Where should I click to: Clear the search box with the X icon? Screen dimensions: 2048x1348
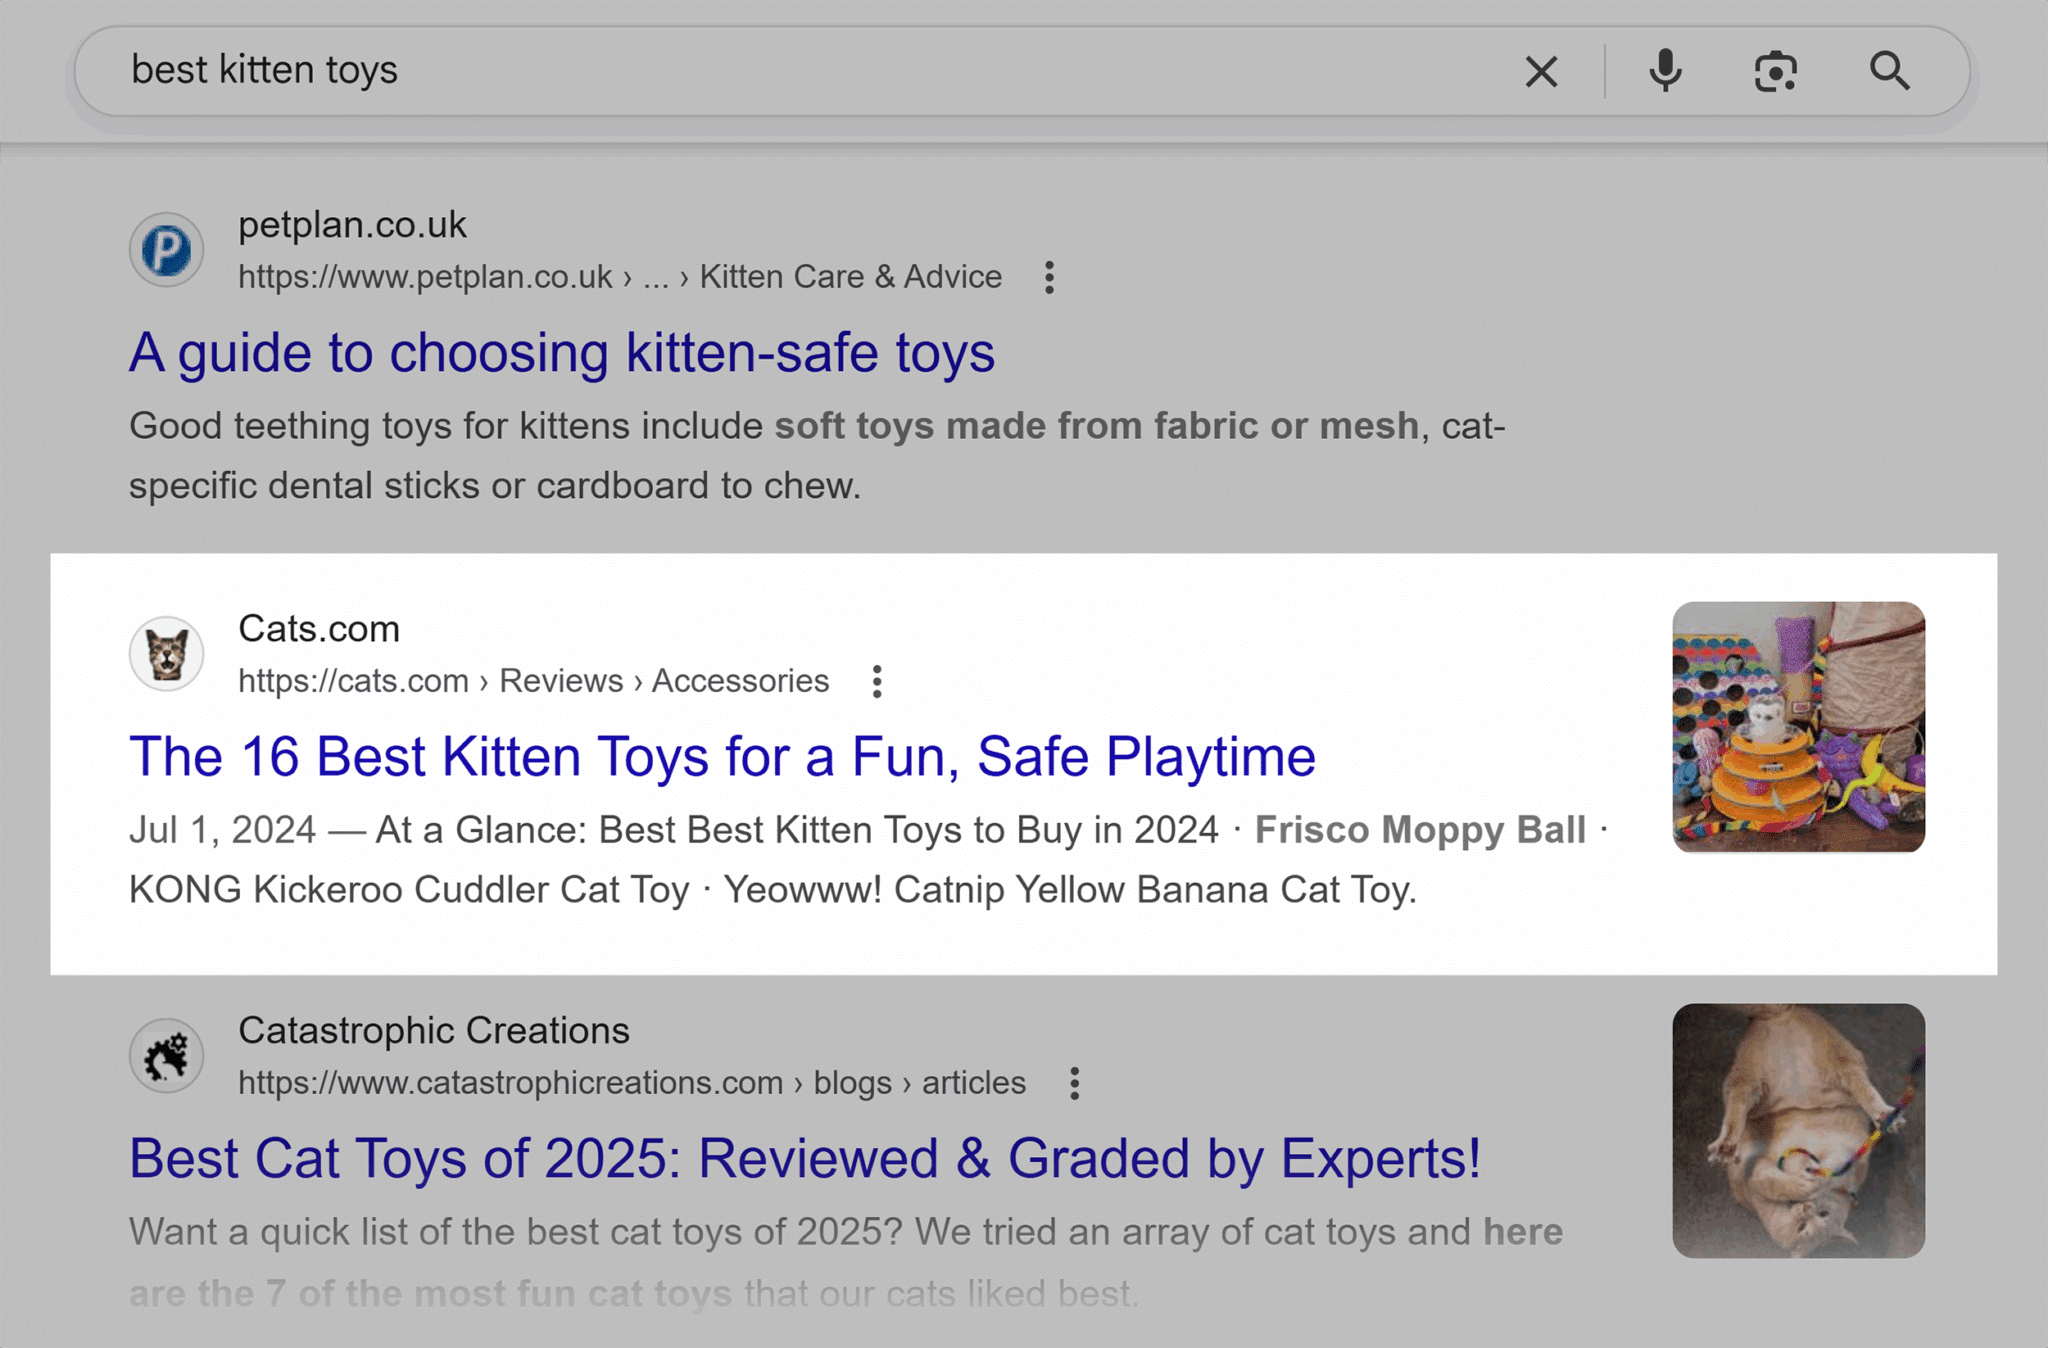1541,71
